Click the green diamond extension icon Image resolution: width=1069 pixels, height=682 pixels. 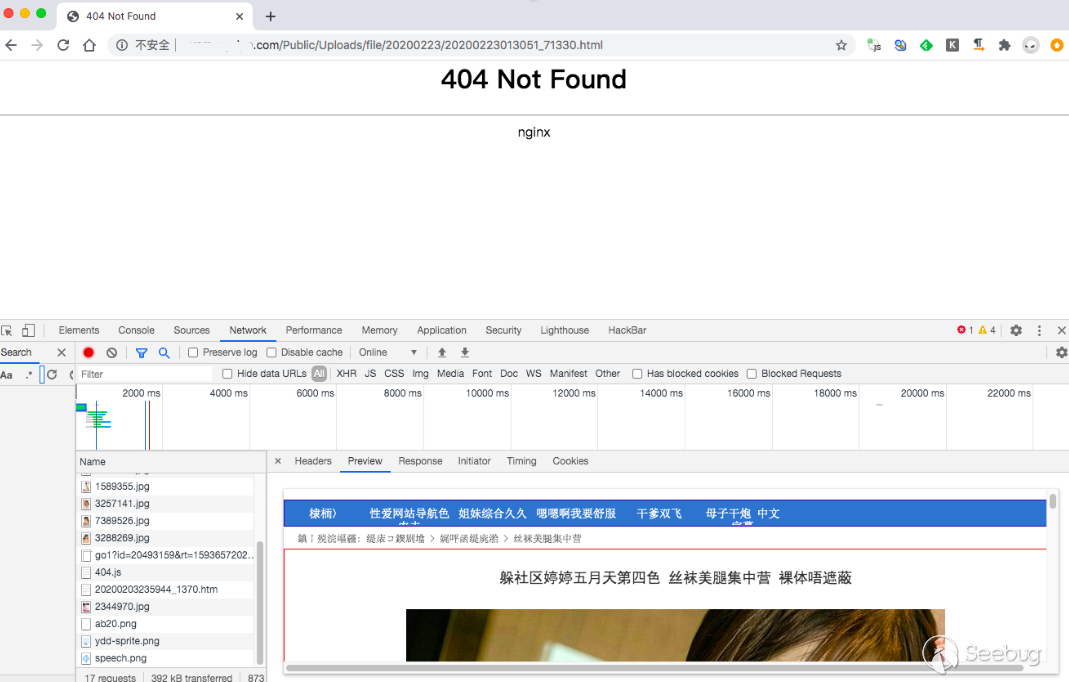[x=926, y=45]
